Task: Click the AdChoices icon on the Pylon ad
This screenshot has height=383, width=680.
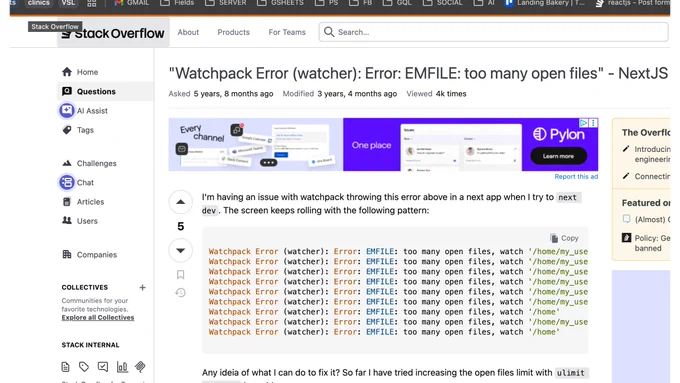Action: (x=584, y=123)
